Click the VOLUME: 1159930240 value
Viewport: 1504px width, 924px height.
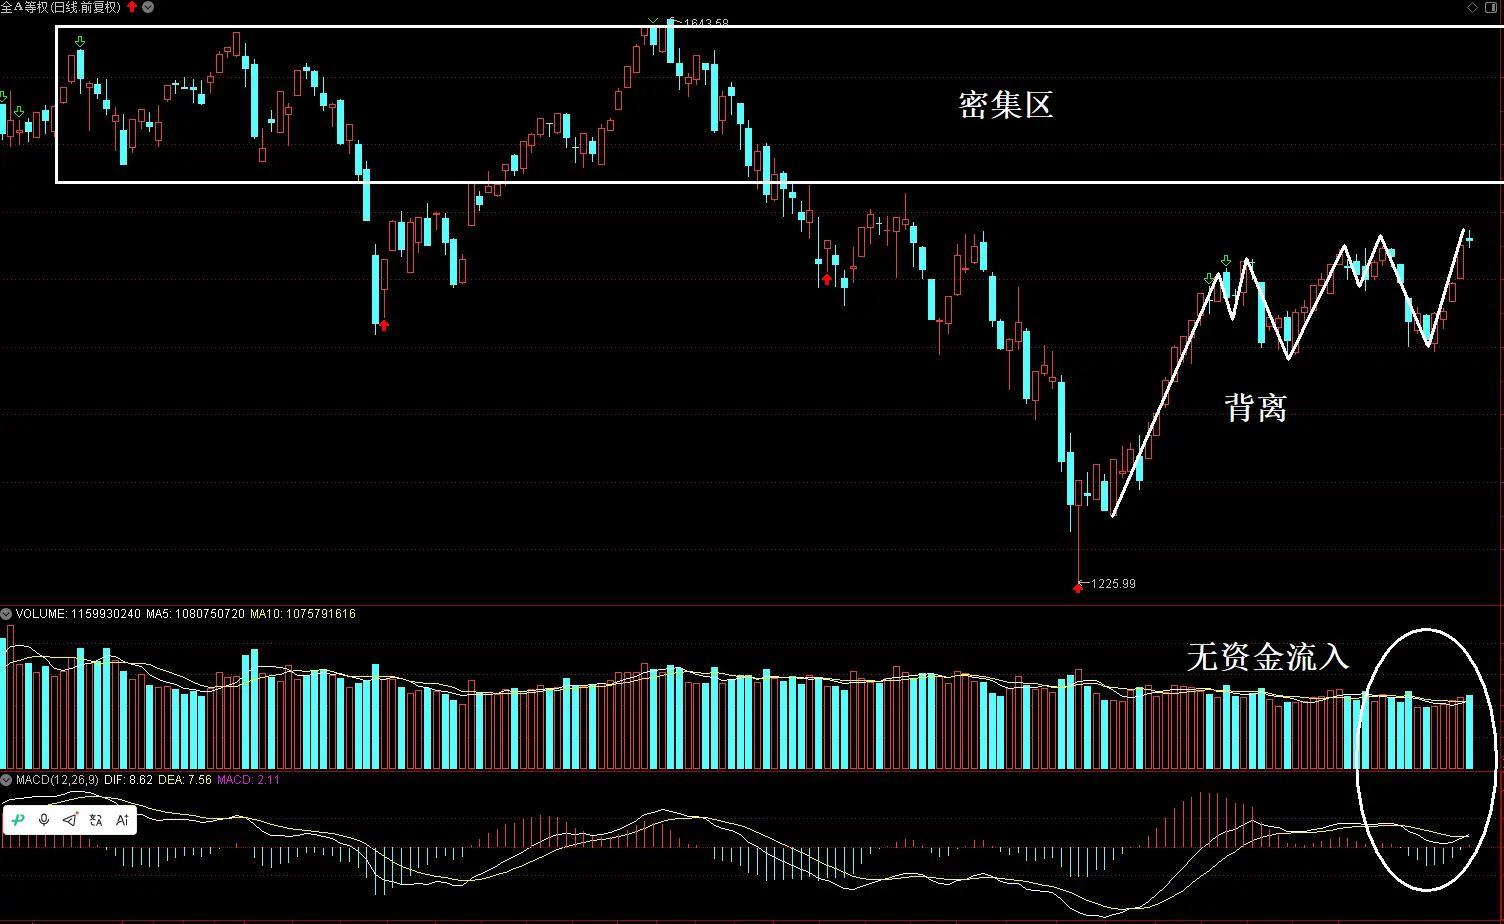(x=78, y=614)
